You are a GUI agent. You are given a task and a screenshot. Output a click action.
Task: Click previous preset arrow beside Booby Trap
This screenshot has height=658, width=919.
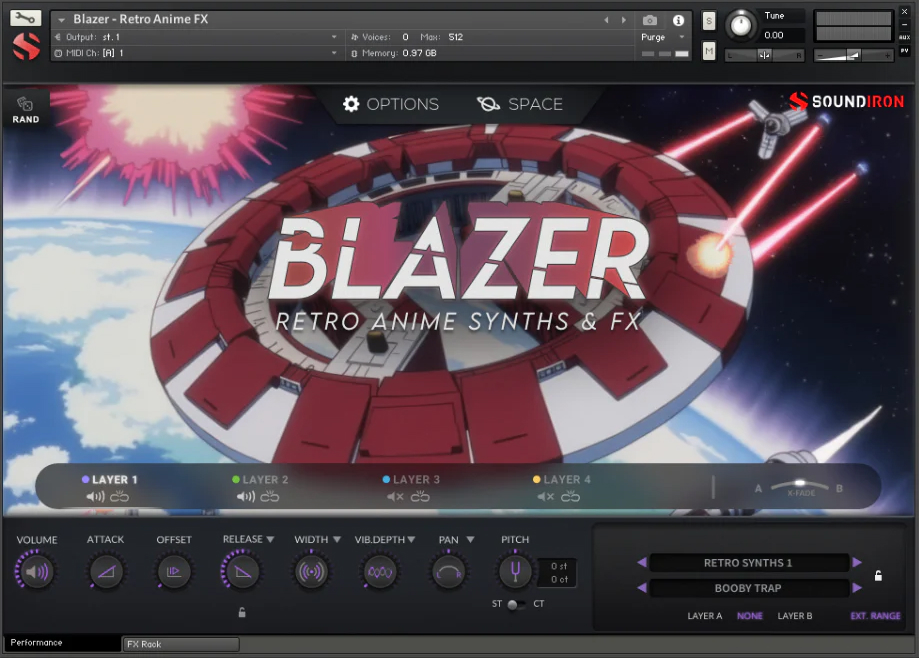point(642,588)
